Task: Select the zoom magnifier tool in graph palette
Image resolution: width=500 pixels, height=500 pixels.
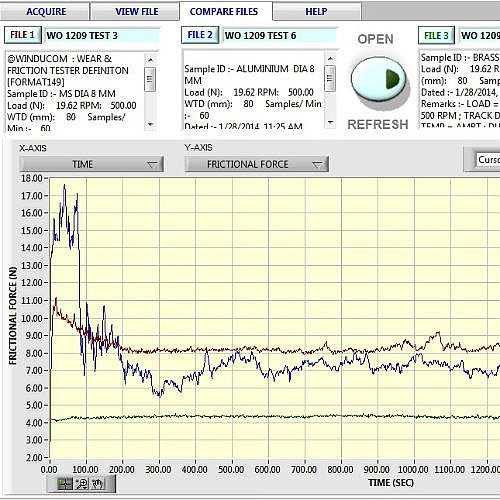Action: tap(82, 483)
